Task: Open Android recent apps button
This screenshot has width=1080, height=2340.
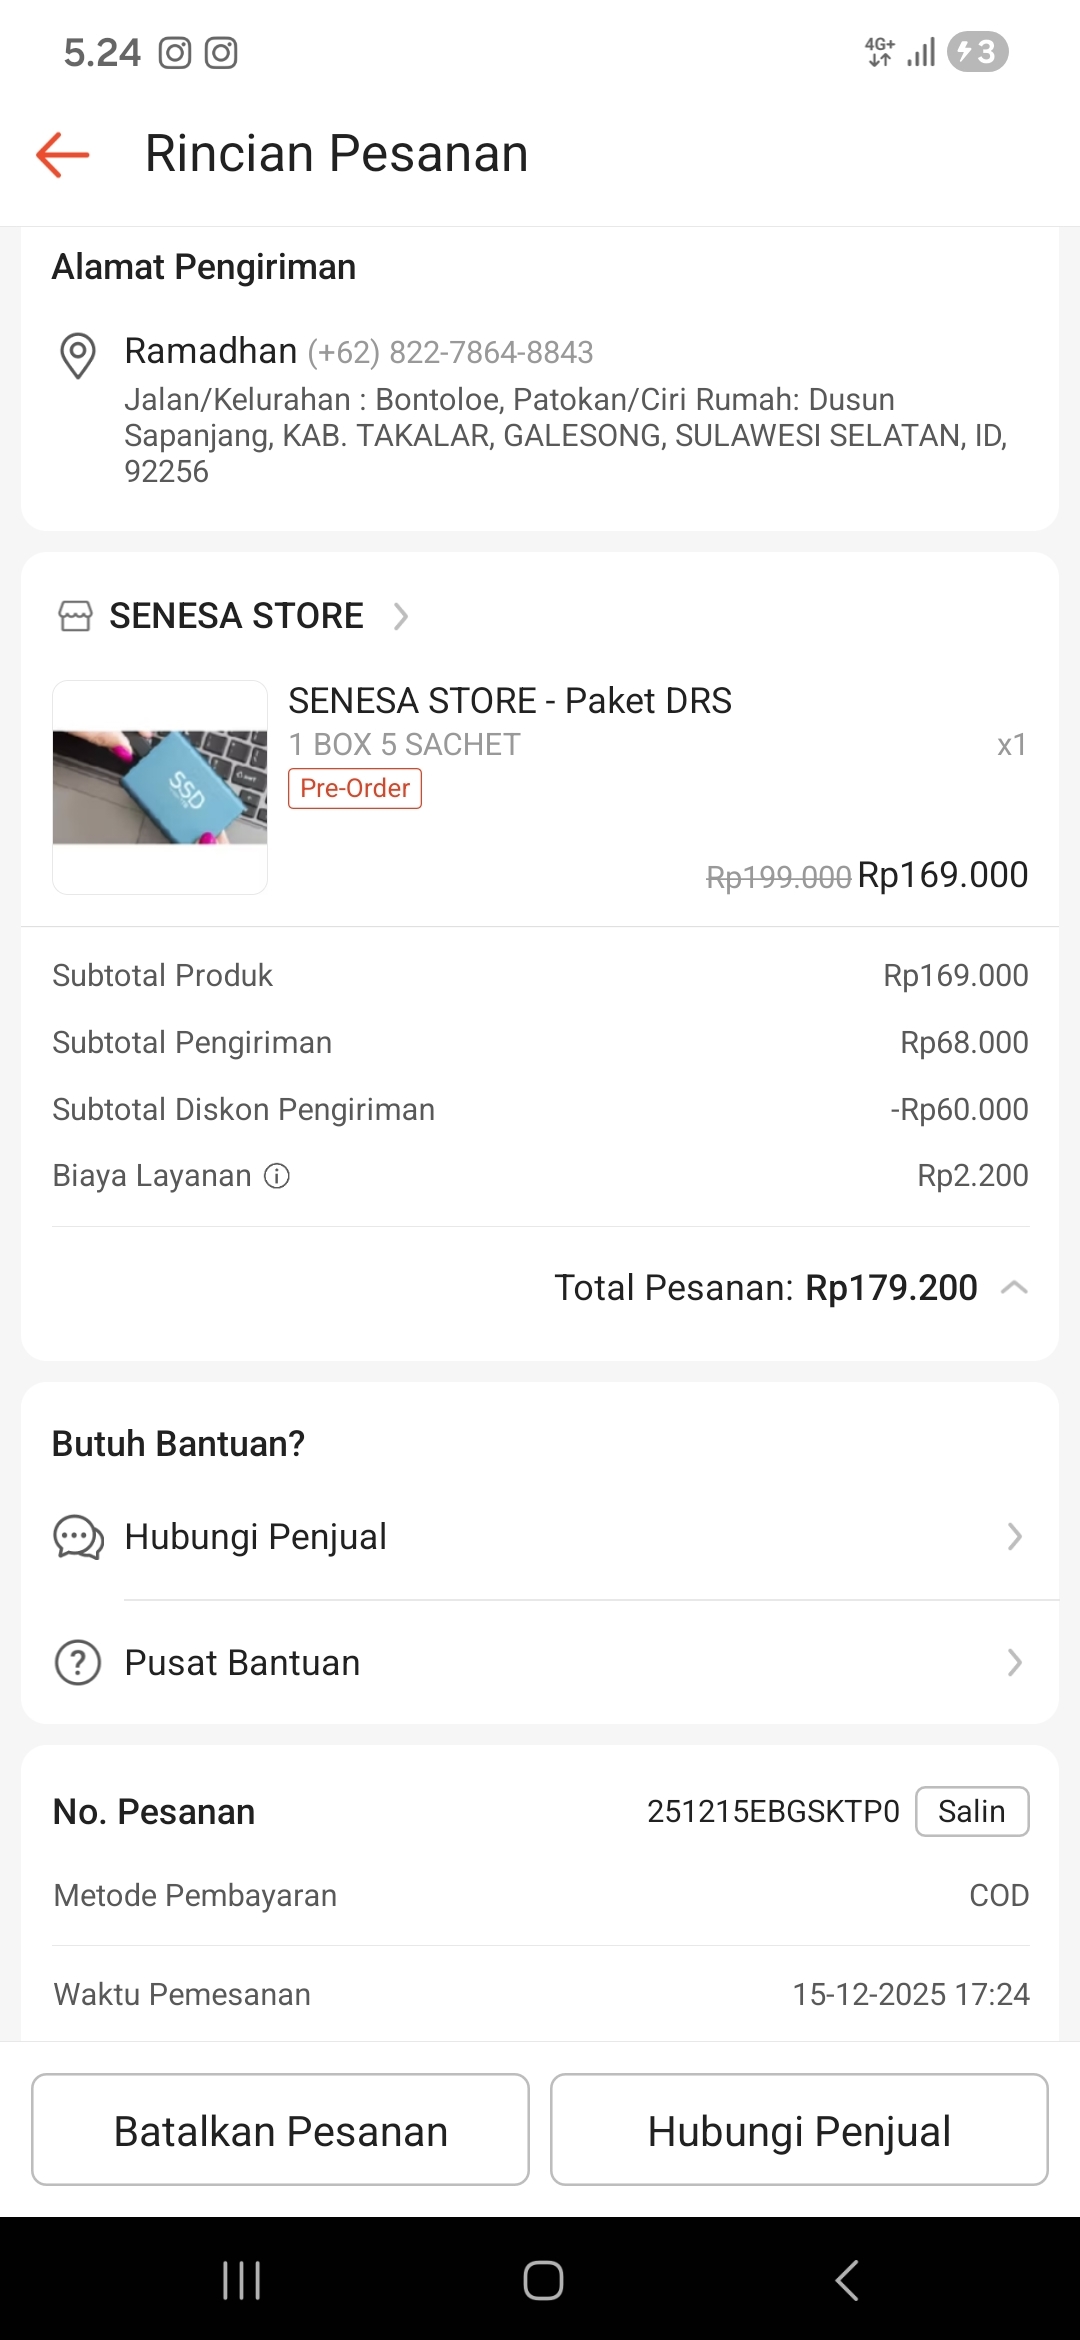Action: (241, 2280)
